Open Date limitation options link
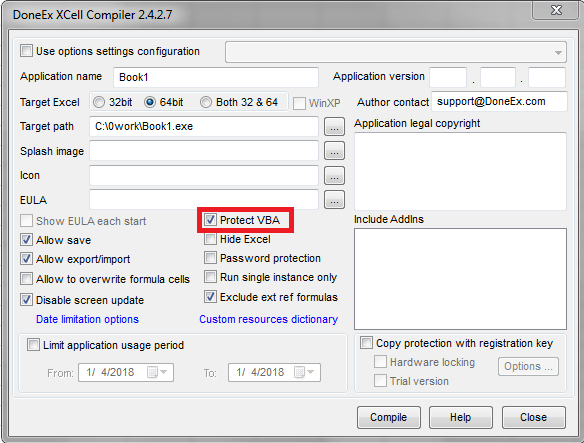 (x=87, y=319)
